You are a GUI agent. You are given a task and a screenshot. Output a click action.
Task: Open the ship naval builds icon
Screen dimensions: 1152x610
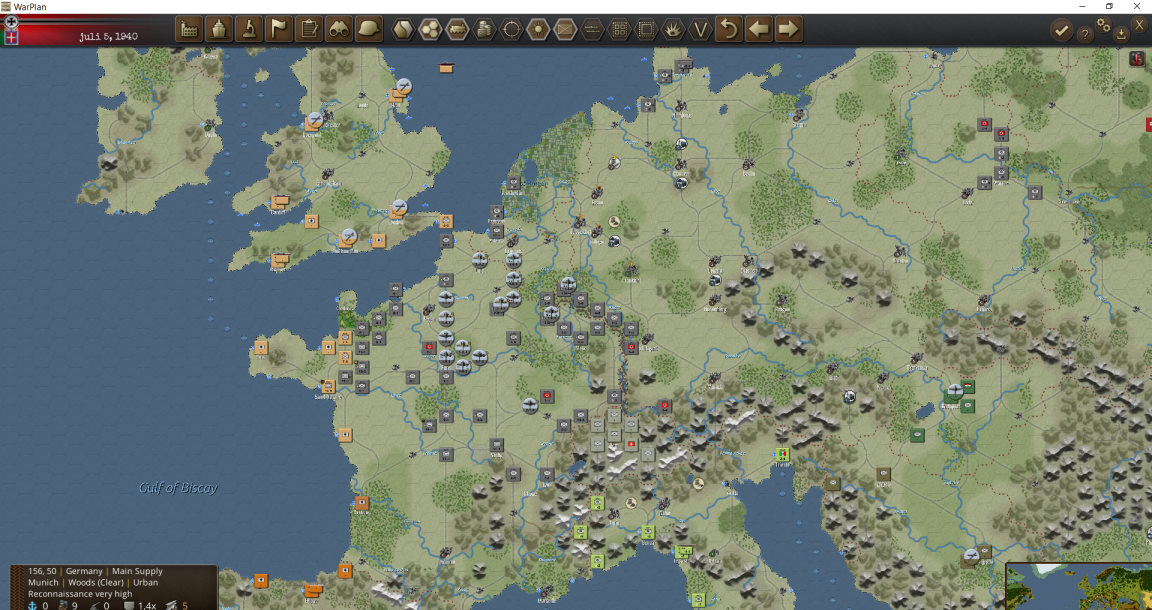click(219, 29)
